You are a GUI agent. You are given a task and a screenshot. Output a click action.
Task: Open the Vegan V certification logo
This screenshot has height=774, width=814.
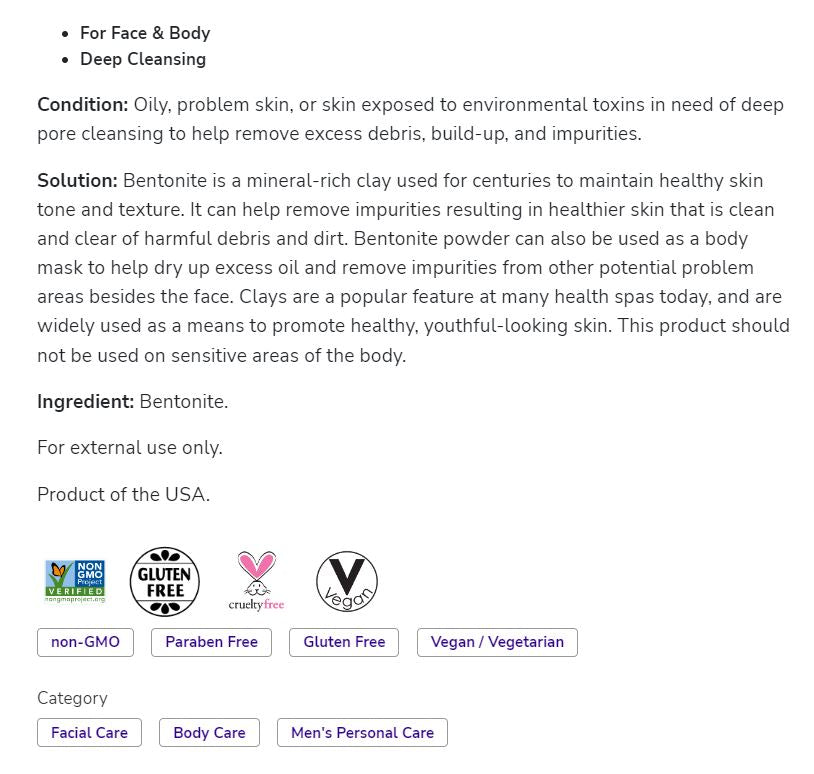coord(346,581)
